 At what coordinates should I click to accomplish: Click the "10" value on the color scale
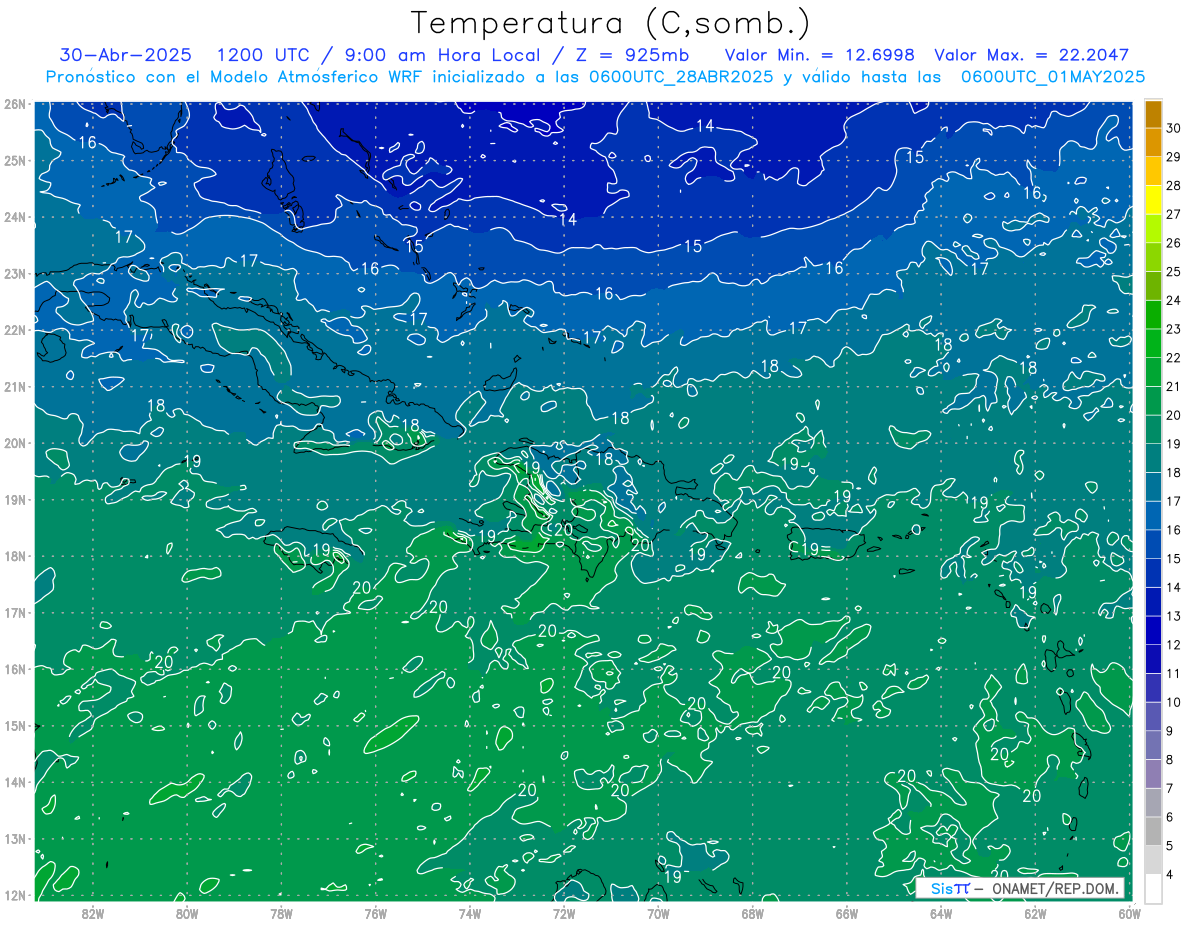[1174, 702]
